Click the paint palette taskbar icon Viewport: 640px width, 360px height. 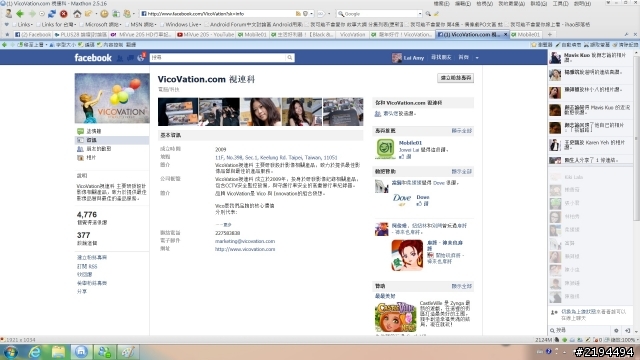click(x=128, y=352)
